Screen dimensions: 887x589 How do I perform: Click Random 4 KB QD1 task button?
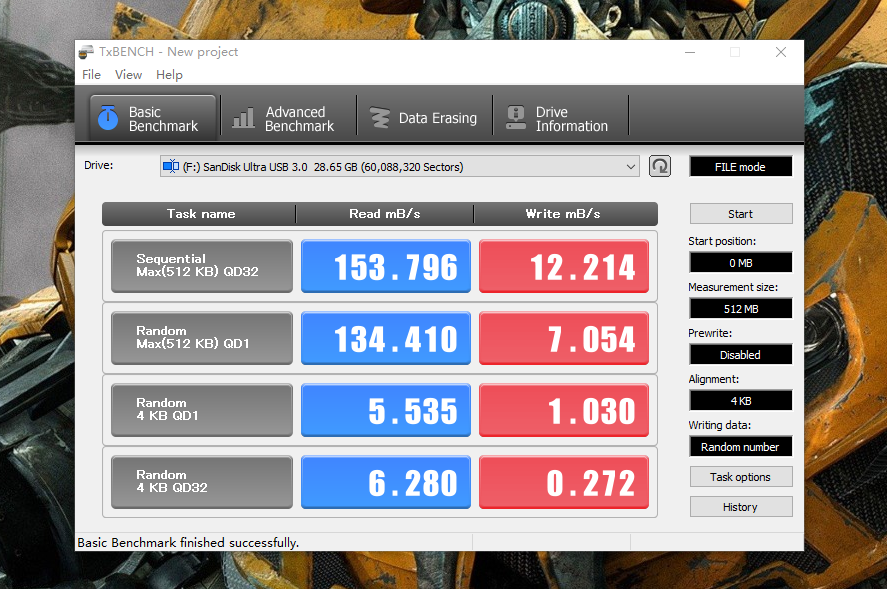coord(202,410)
